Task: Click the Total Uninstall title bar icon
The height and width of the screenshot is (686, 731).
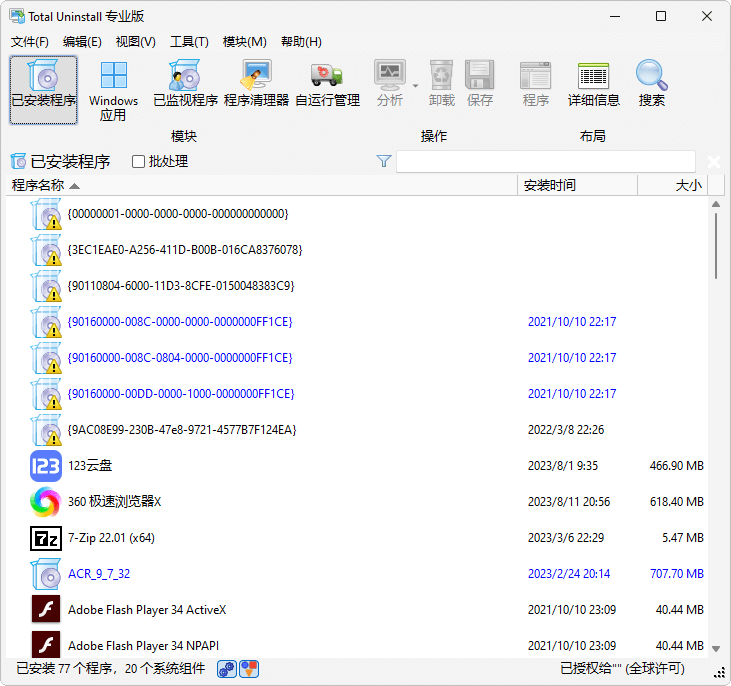Action: 17,16
